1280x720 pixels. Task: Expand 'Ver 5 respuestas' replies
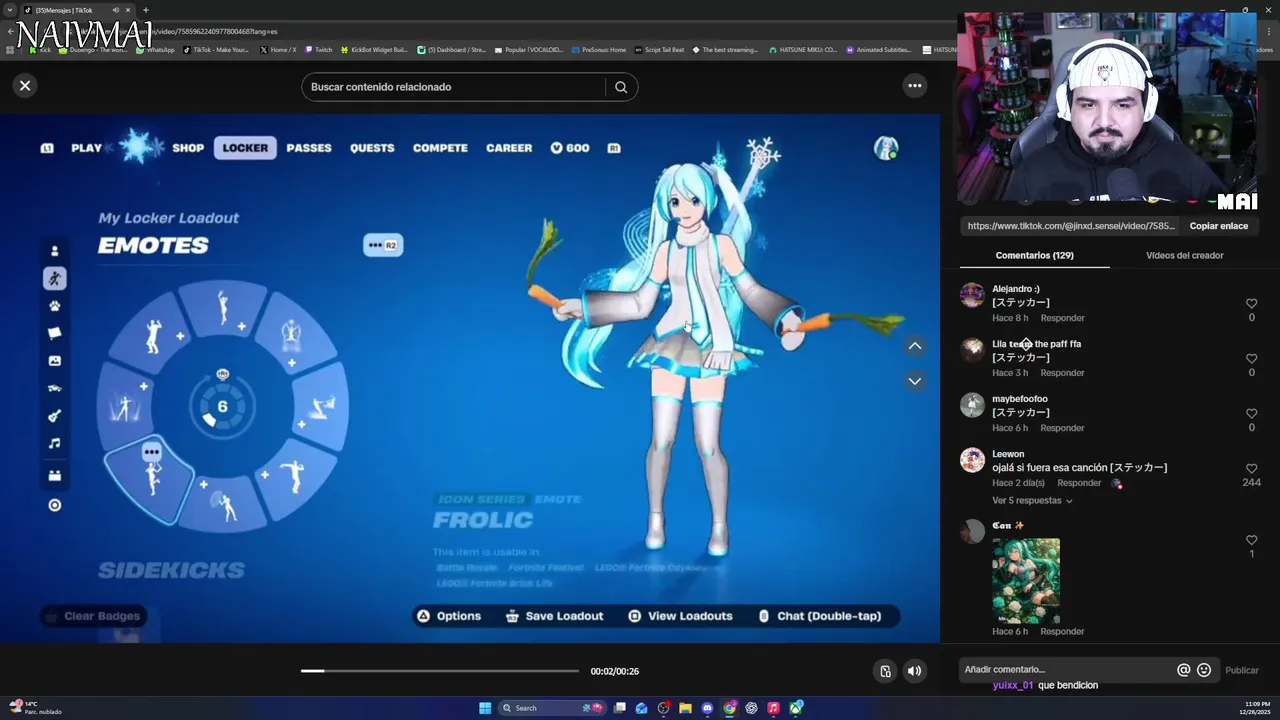tap(1032, 501)
